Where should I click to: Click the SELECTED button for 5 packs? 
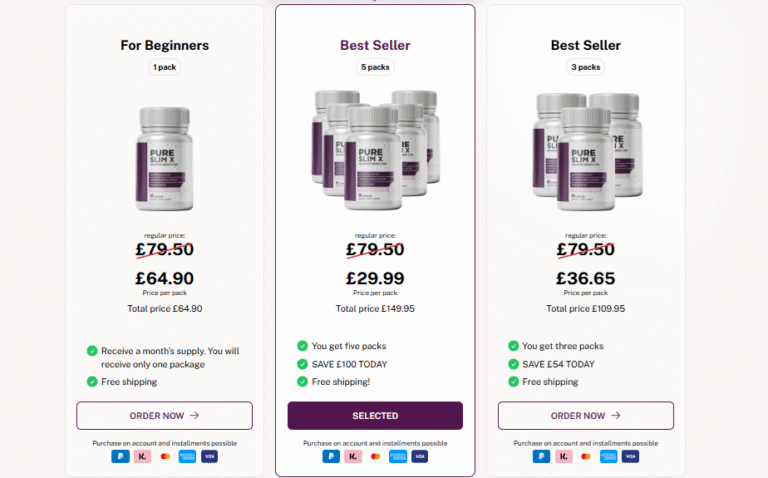375,416
